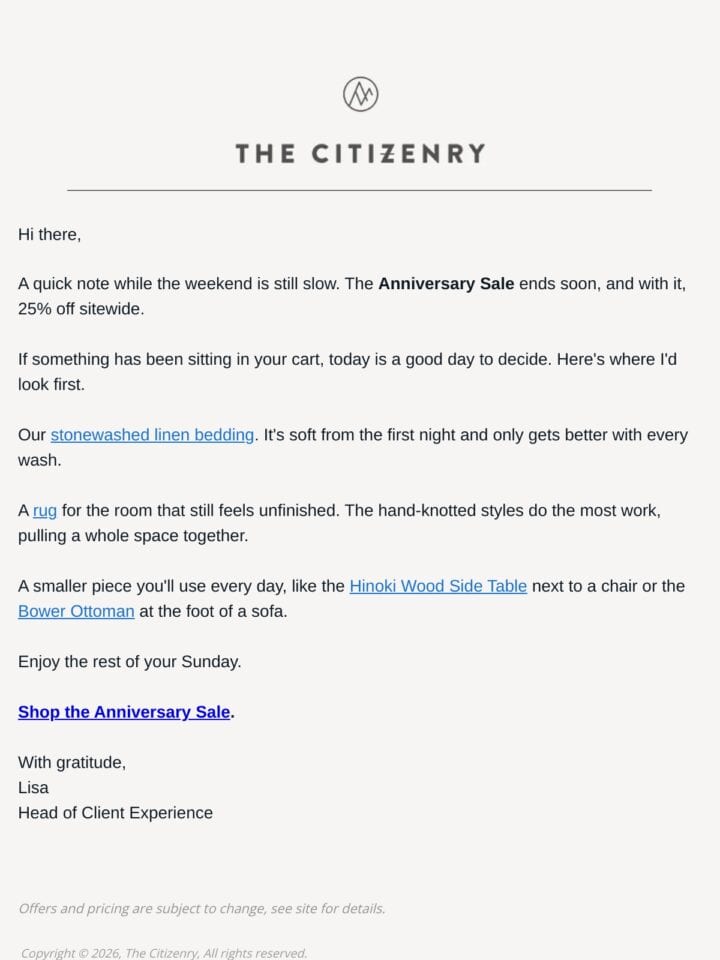
Task: Click THE CITIZENRY wordmark header
Action: pyautogui.click(x=360, y=154)
